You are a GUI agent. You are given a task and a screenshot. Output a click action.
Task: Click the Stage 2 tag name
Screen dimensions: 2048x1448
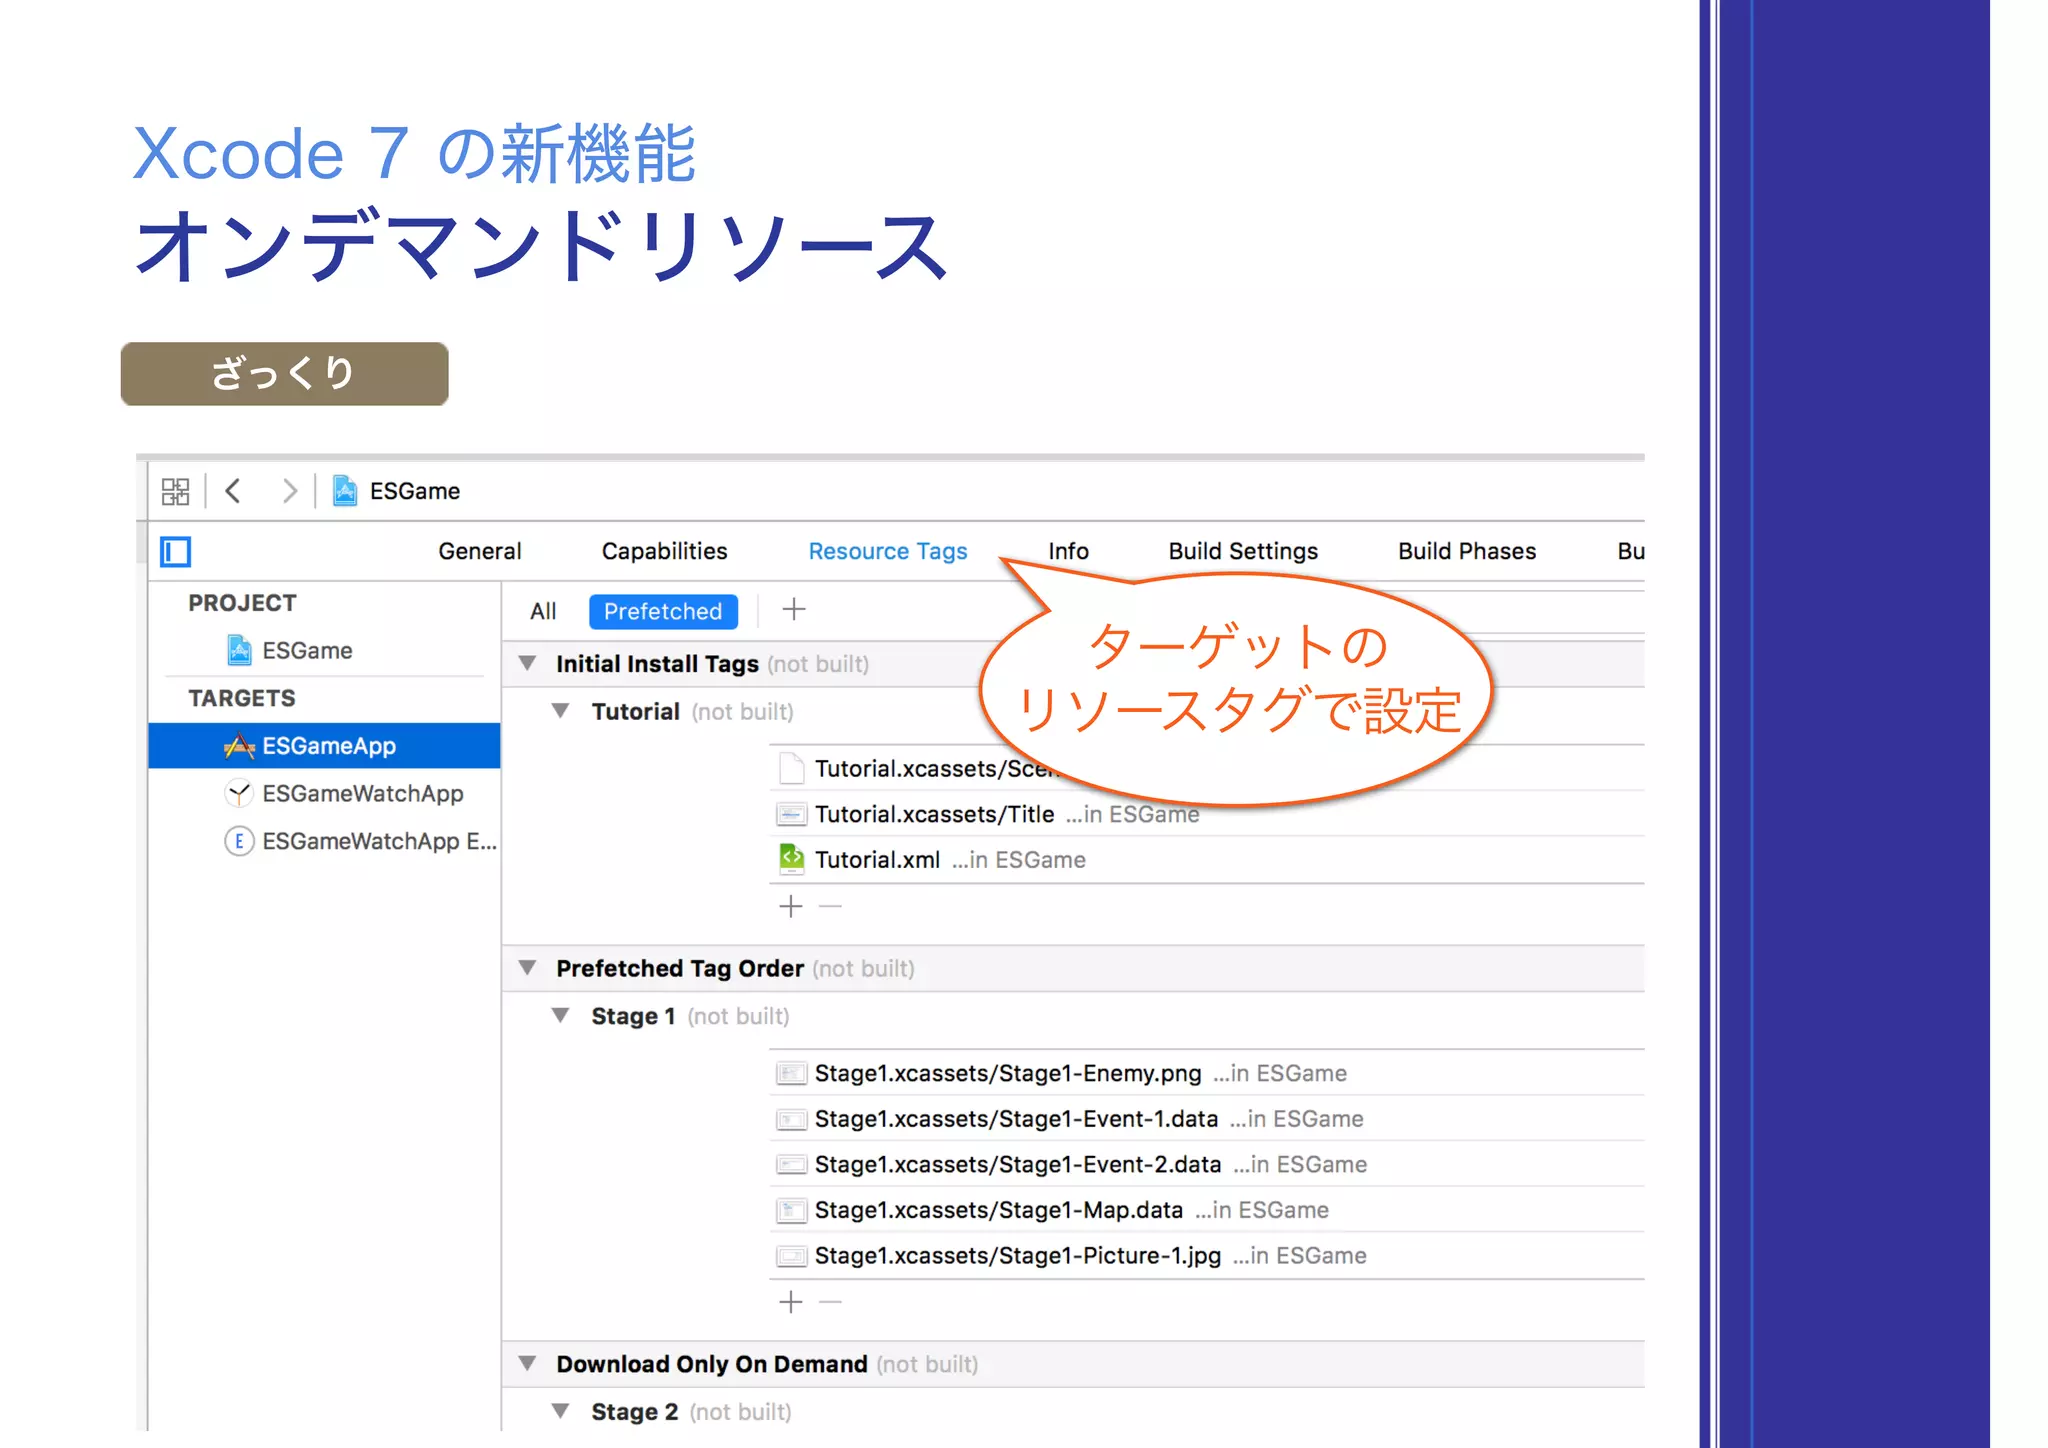point(634,1412)
